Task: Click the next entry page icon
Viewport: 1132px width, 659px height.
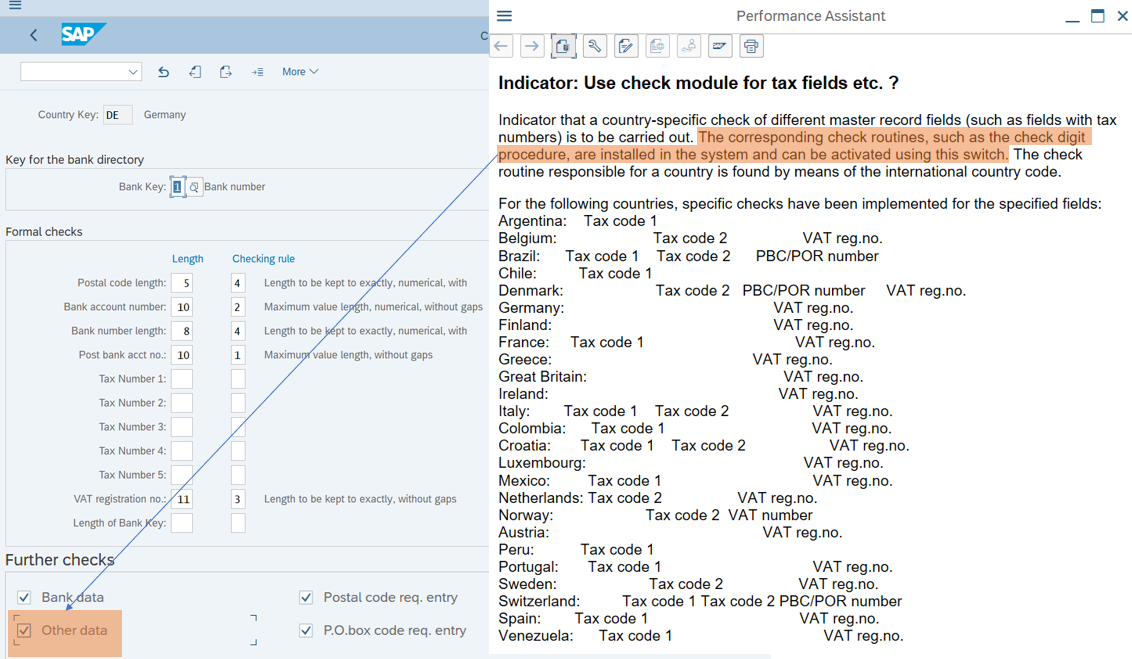Action: [x=226, y=72]
